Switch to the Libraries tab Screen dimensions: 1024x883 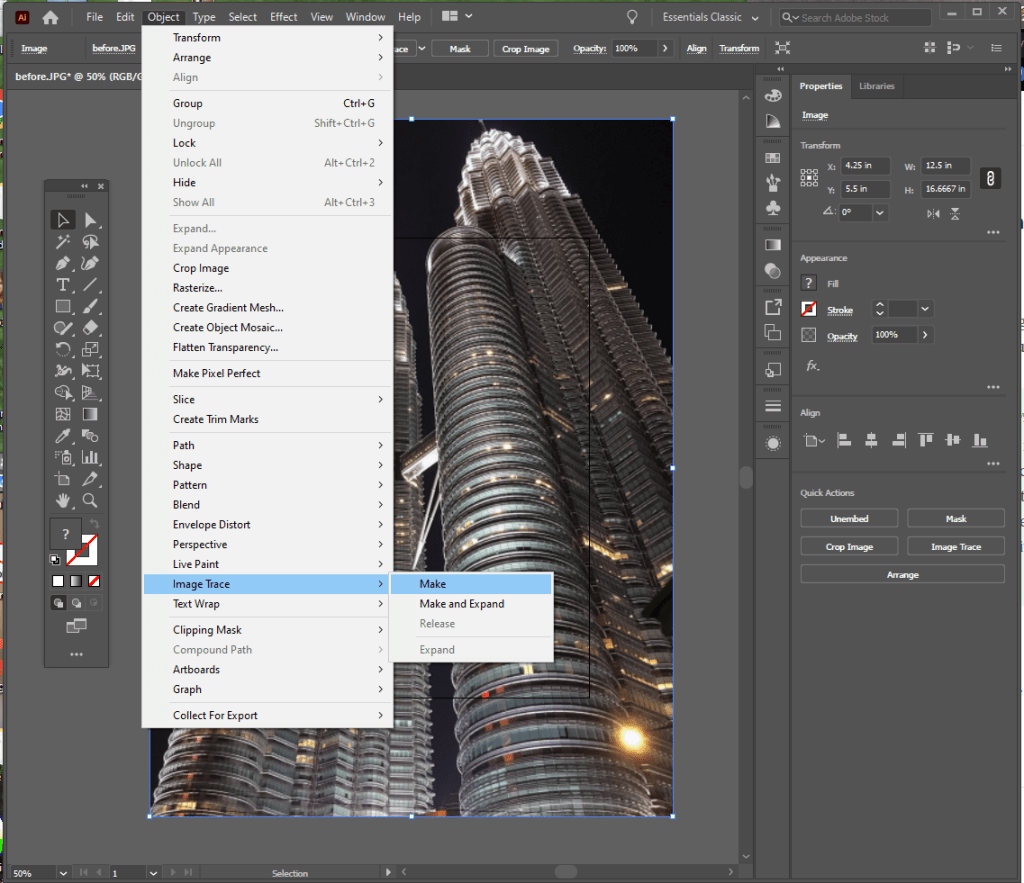coord(876,86)
